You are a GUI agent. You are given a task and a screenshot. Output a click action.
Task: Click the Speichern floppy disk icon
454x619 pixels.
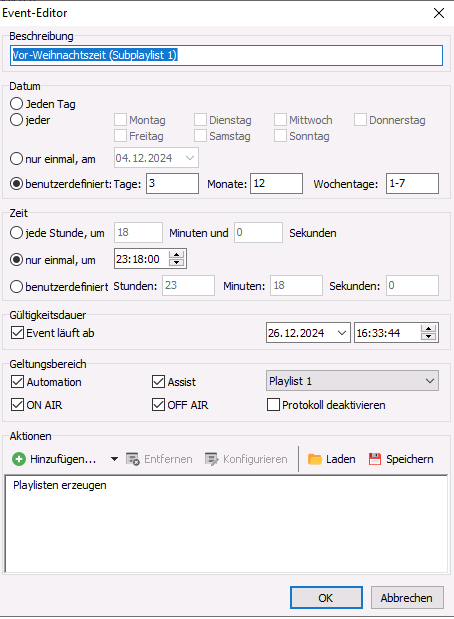(x=375, y=459)
